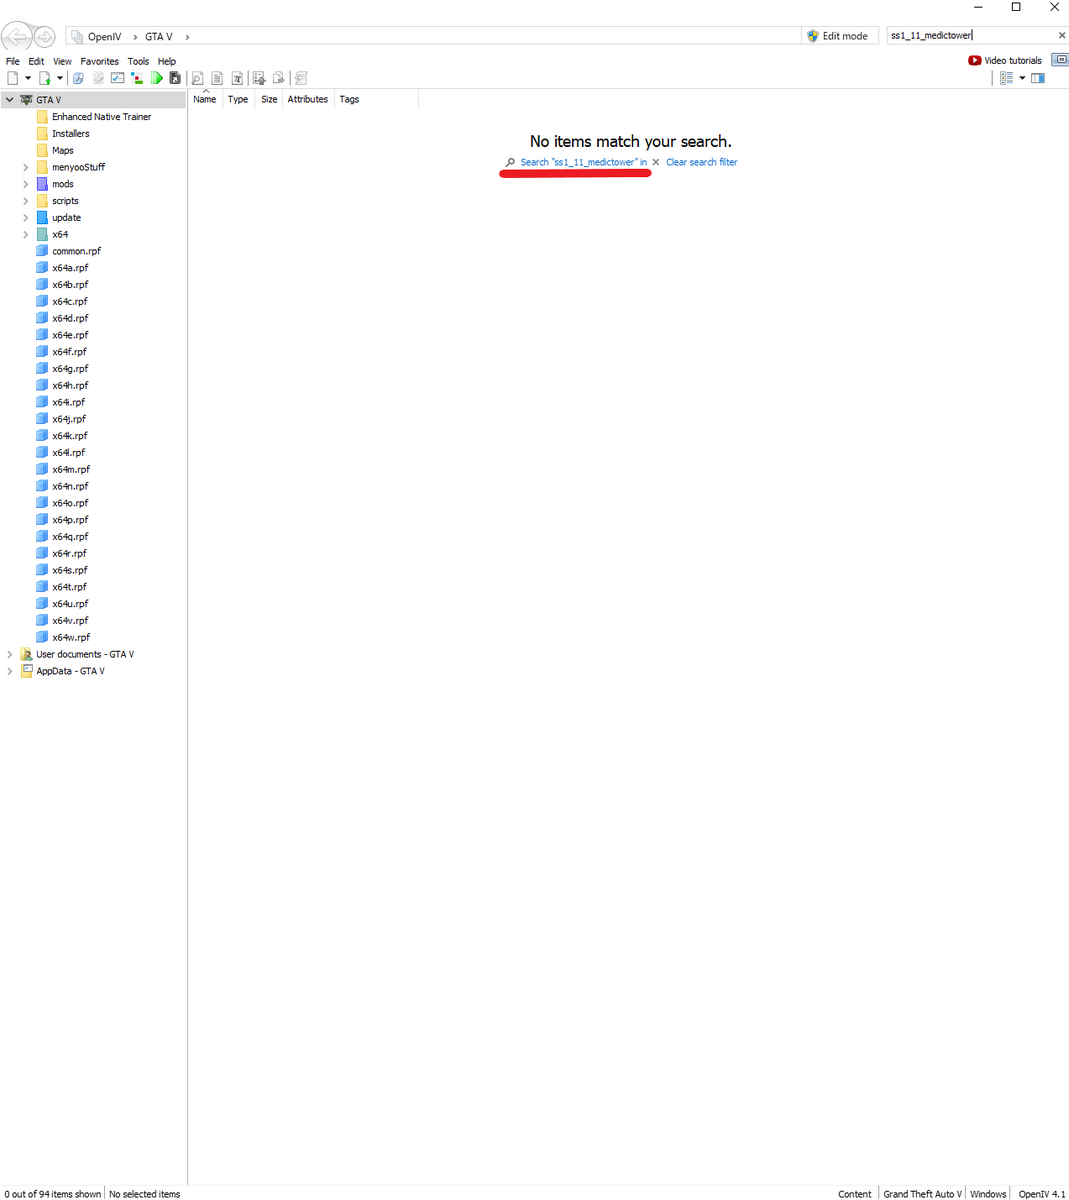Click the magnifier document toolbar icon

click(197, 78)
